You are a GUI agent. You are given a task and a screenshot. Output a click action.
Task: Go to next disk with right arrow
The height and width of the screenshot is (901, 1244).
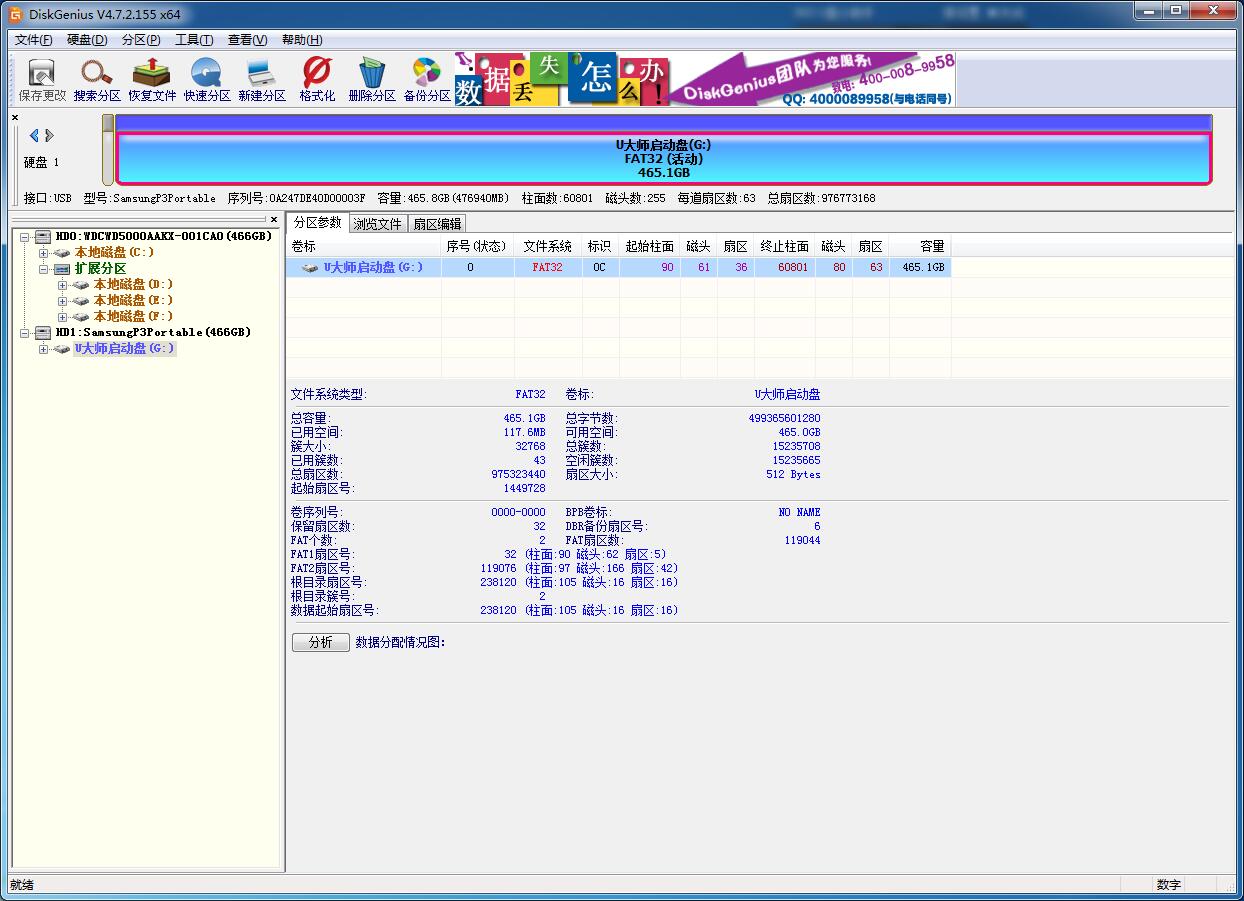pos(49,135)
